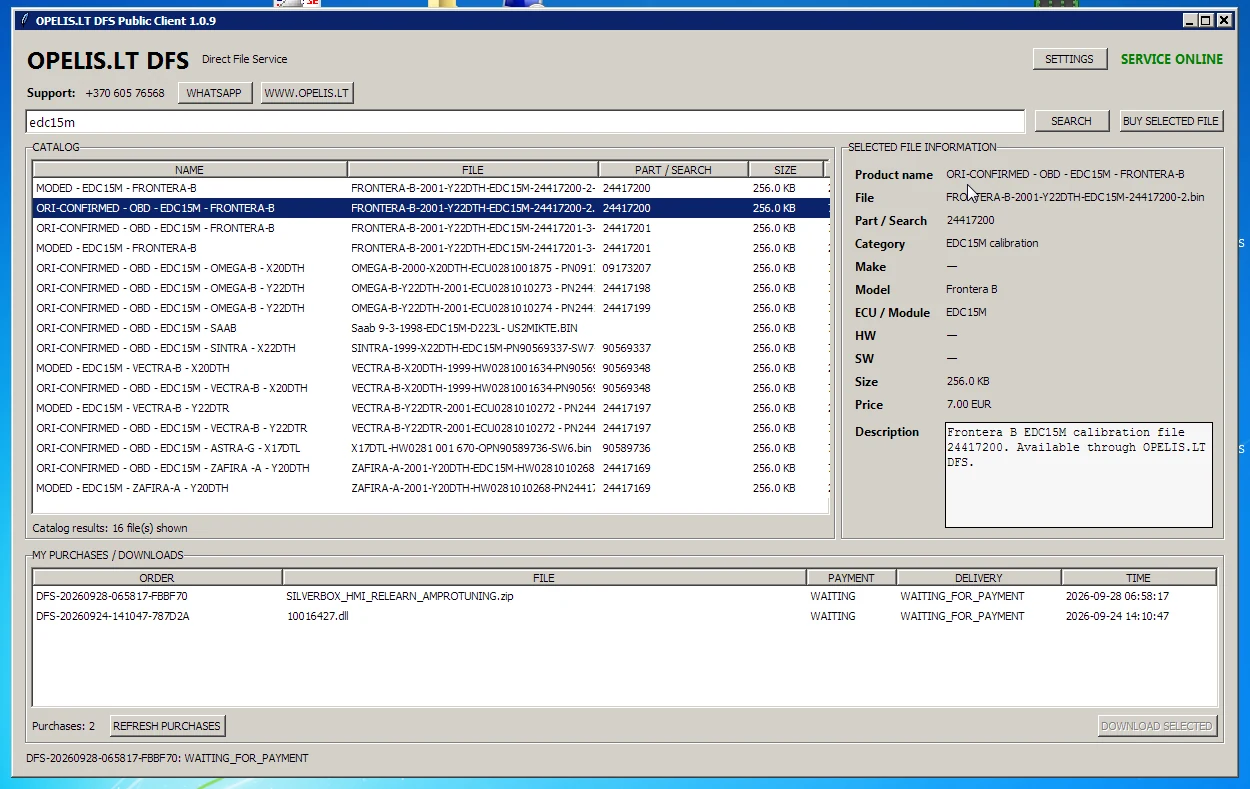
Task: Select ORI-CONFIRMED VECTRA-B X20DTH row
Action: [x=431, y=388]
